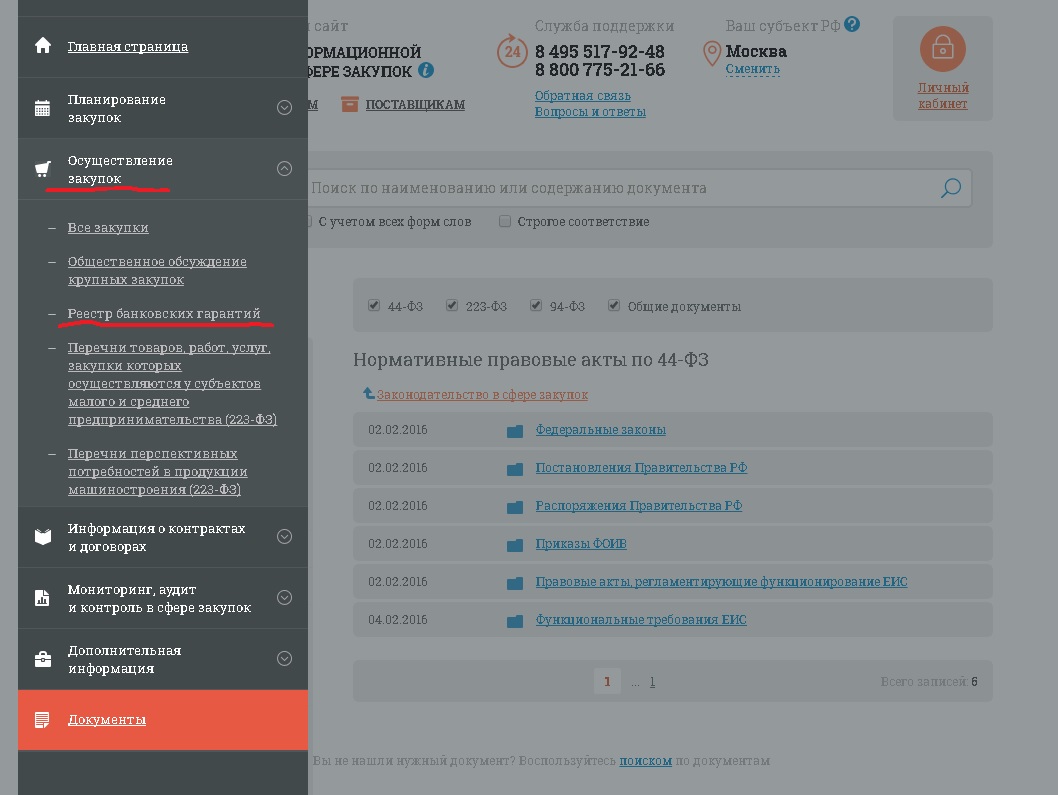Click the home icon beside Главная страница
The width and height of the screenshot is (1058, 795).
42,46
